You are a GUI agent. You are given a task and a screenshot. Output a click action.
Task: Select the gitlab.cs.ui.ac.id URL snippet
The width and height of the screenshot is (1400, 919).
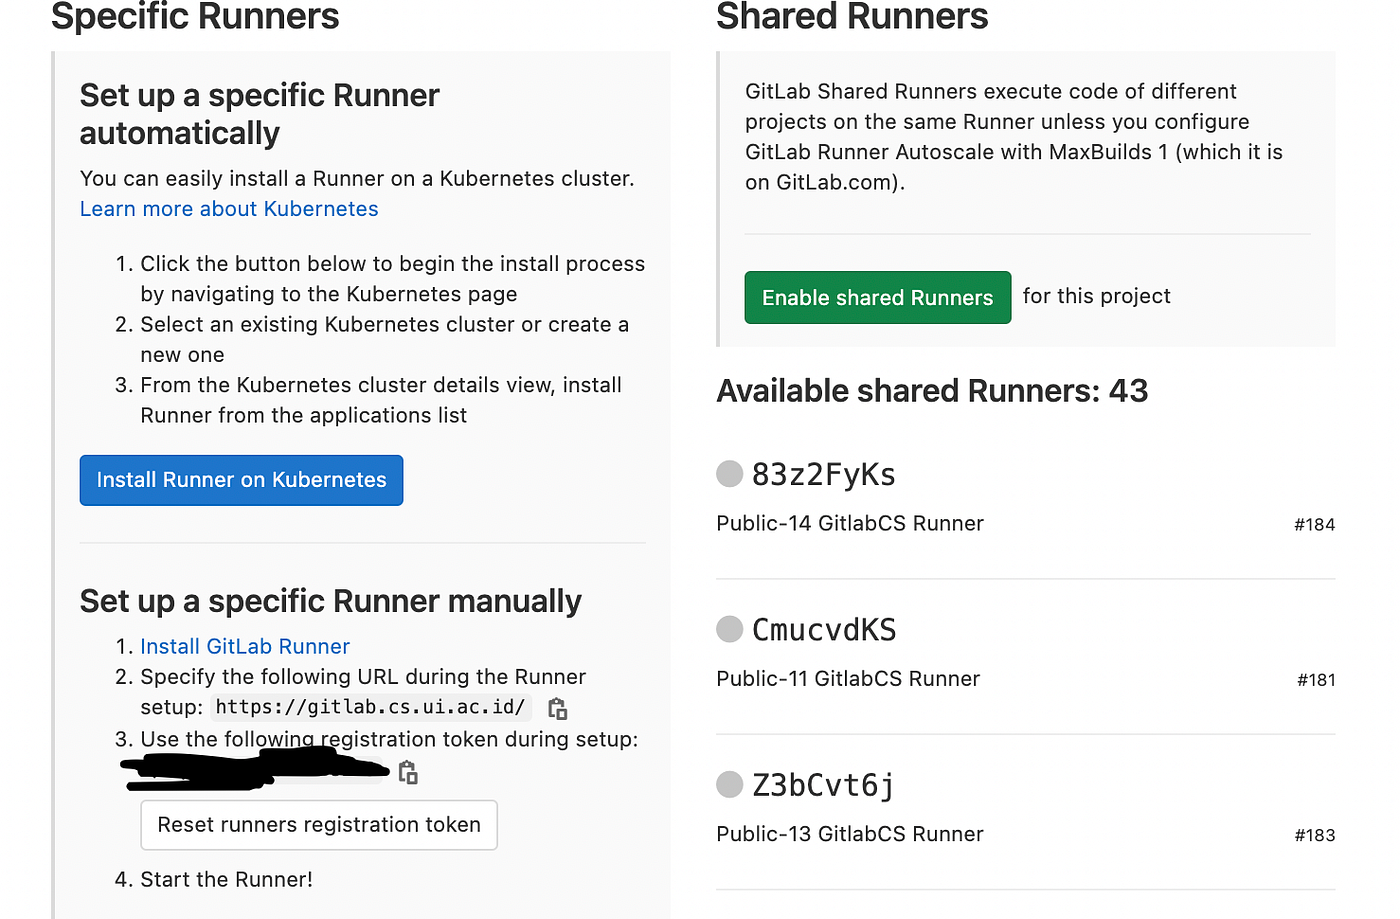pyautogui.click(x=370, y=707)
